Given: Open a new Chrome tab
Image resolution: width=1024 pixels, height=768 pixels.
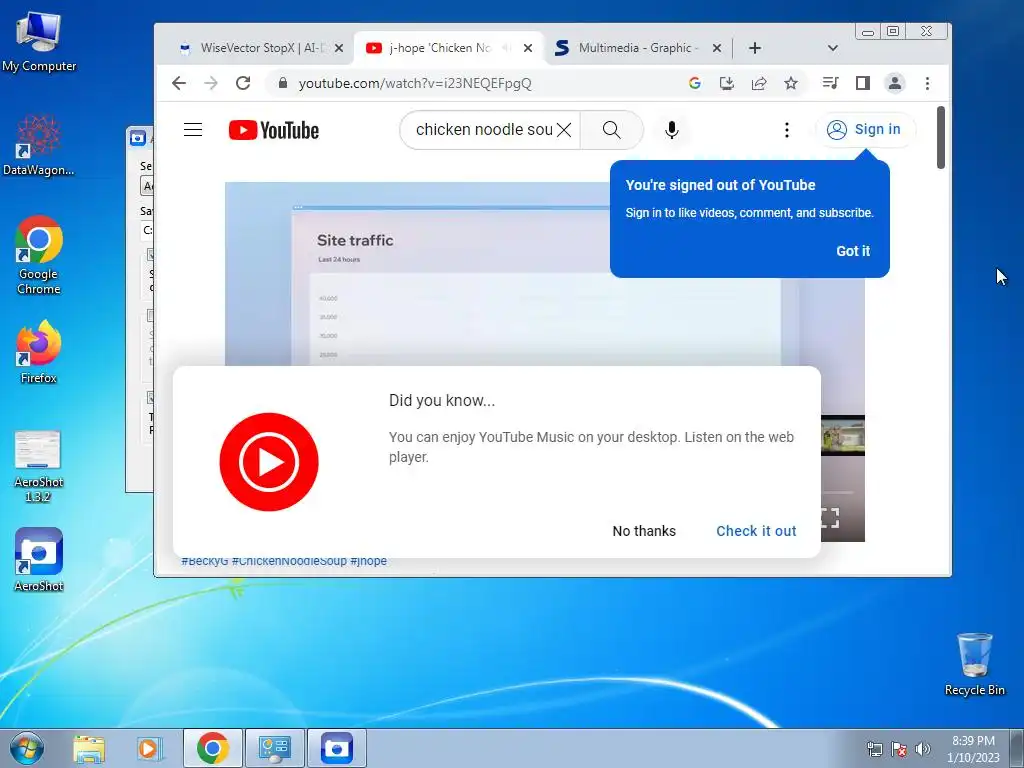Looking at the screenshot, I should point(755,48).
